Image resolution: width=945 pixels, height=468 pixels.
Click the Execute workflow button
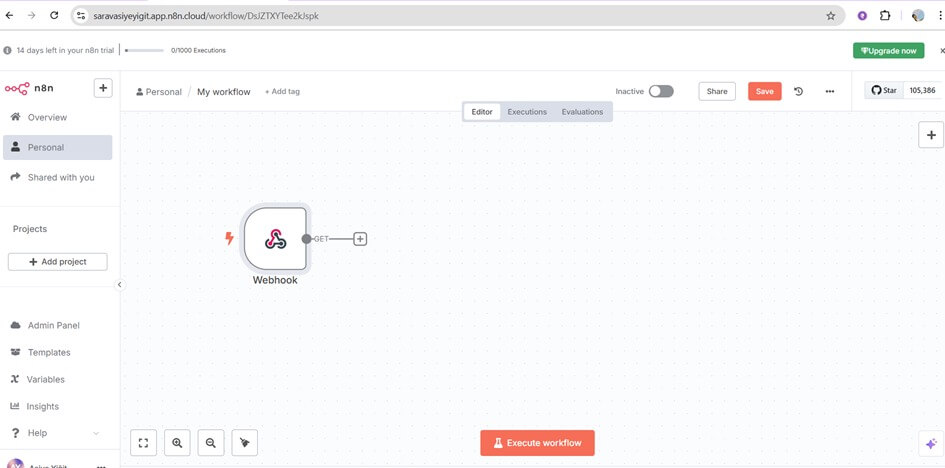pos(537,443)
